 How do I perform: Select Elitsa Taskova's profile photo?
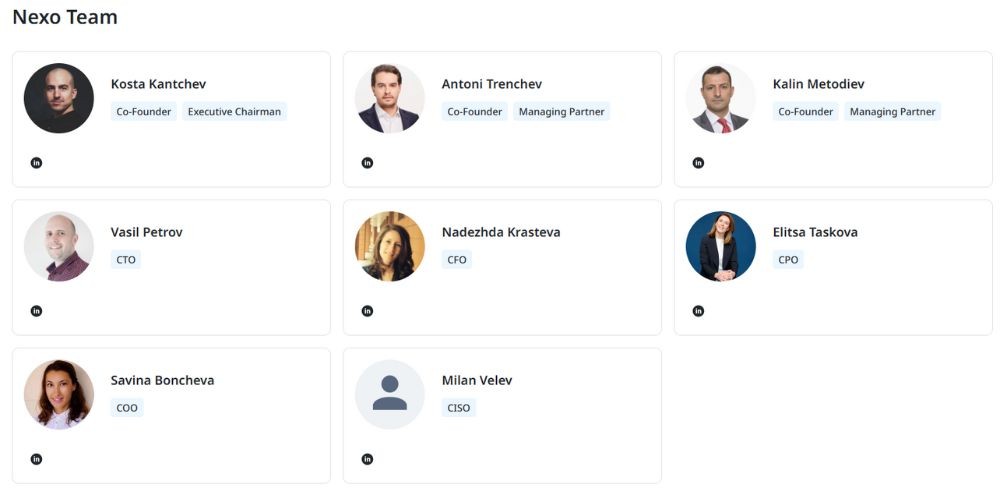pyautogui.click(x=721, y=246)
